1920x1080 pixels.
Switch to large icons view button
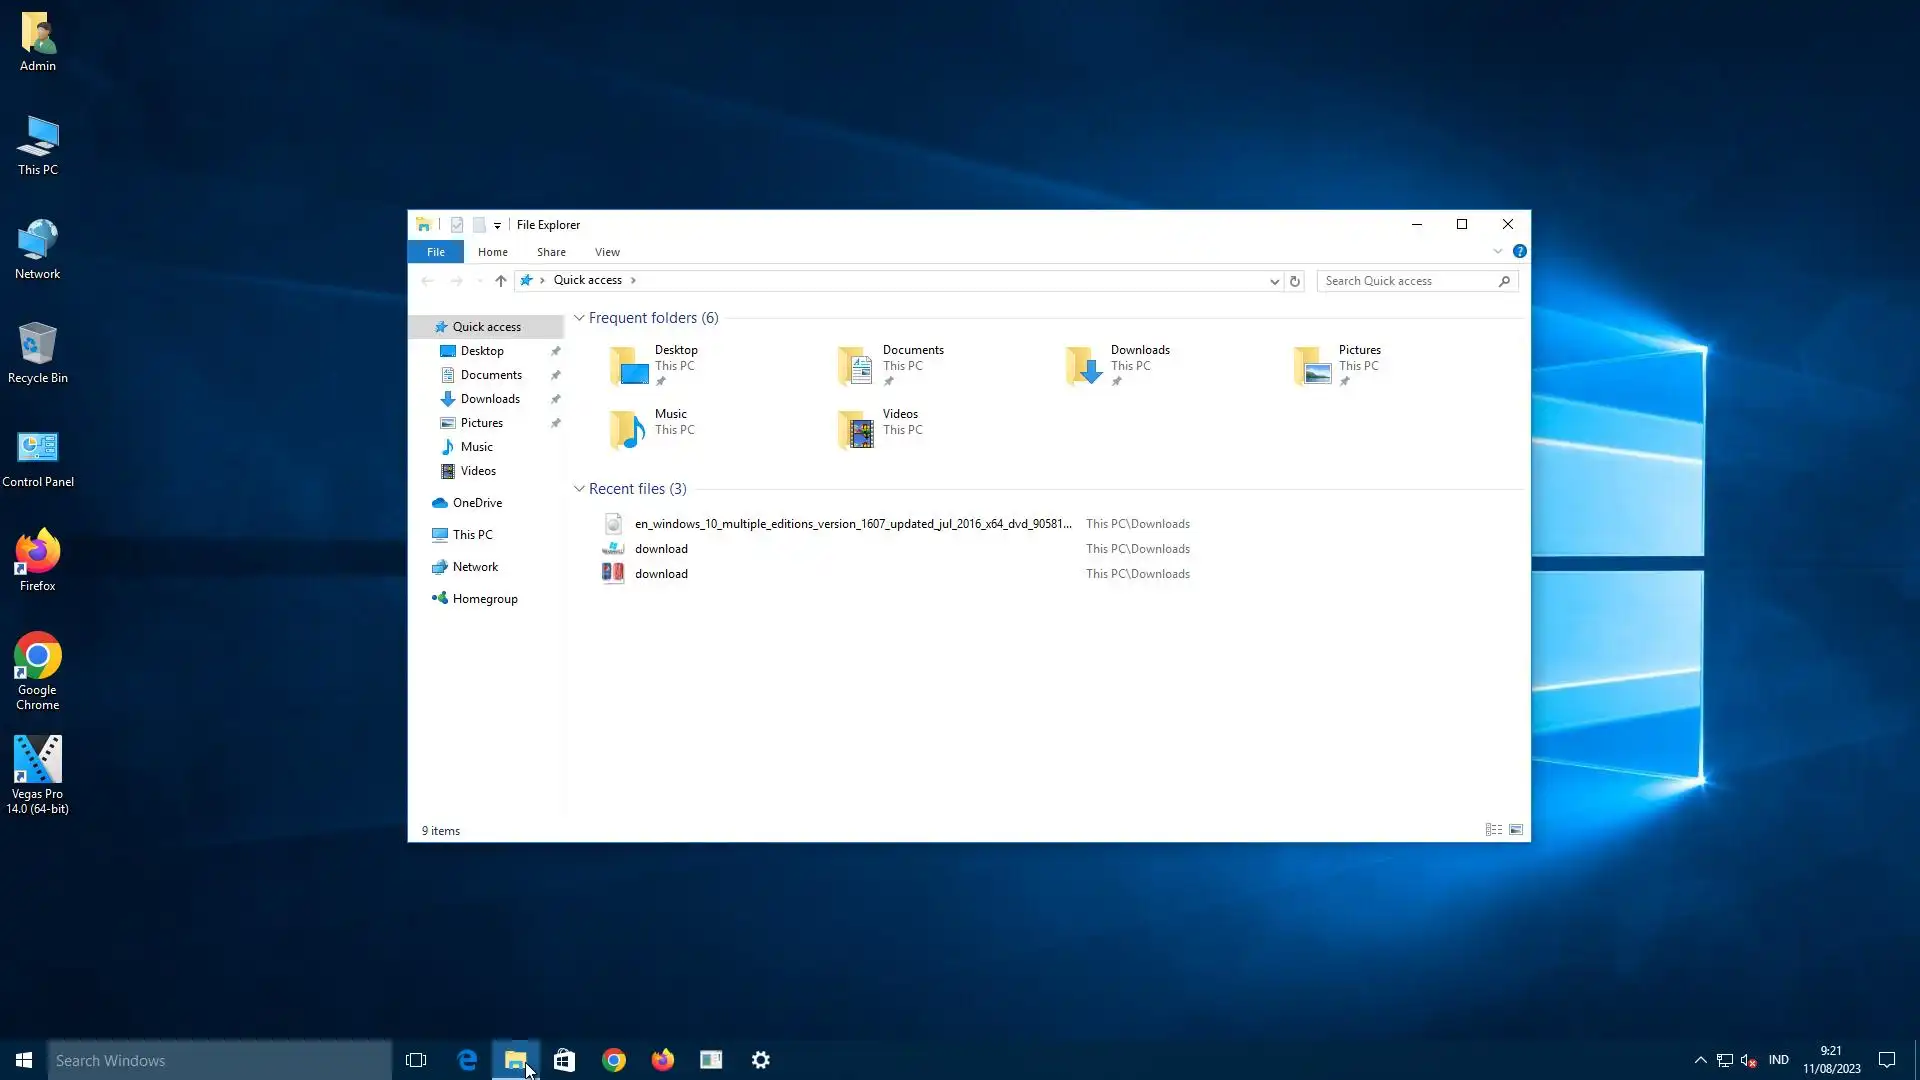1516,830
